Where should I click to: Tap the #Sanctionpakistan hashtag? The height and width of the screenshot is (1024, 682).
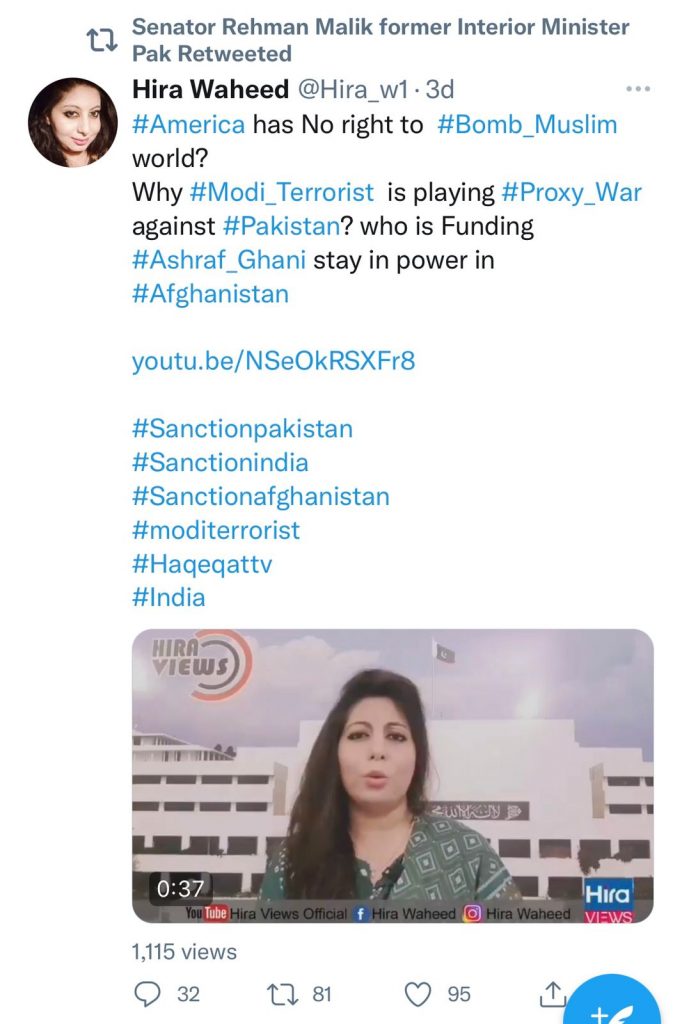(x=242, y=429)
